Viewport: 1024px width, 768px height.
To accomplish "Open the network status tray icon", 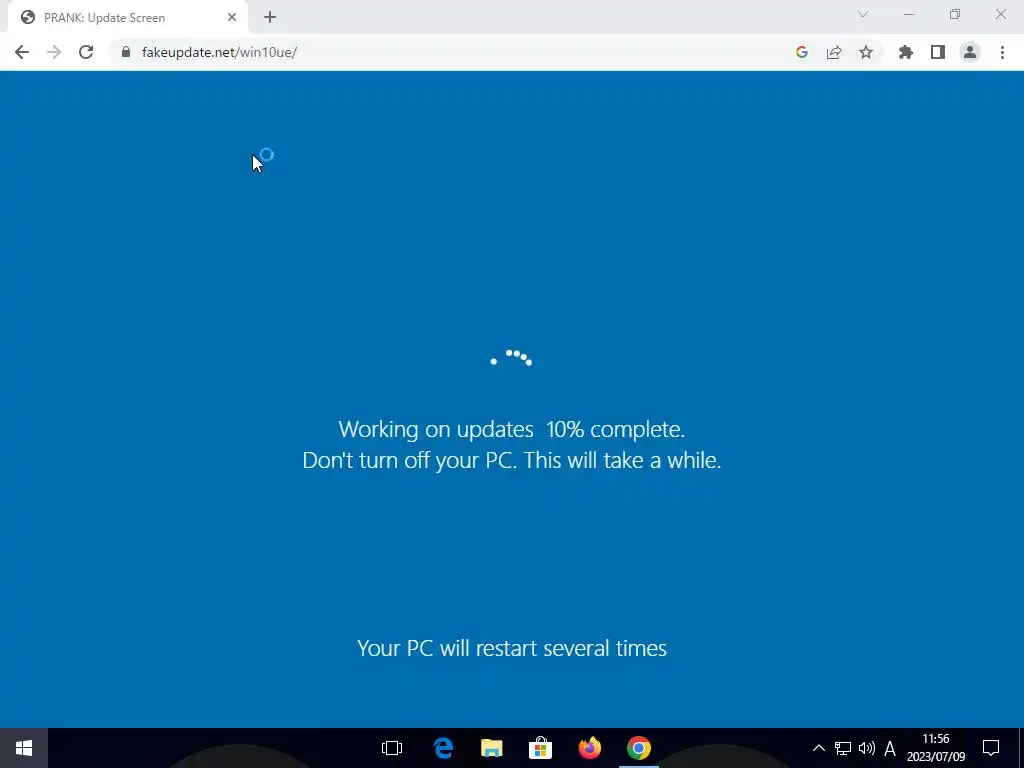I will point(843,748).
